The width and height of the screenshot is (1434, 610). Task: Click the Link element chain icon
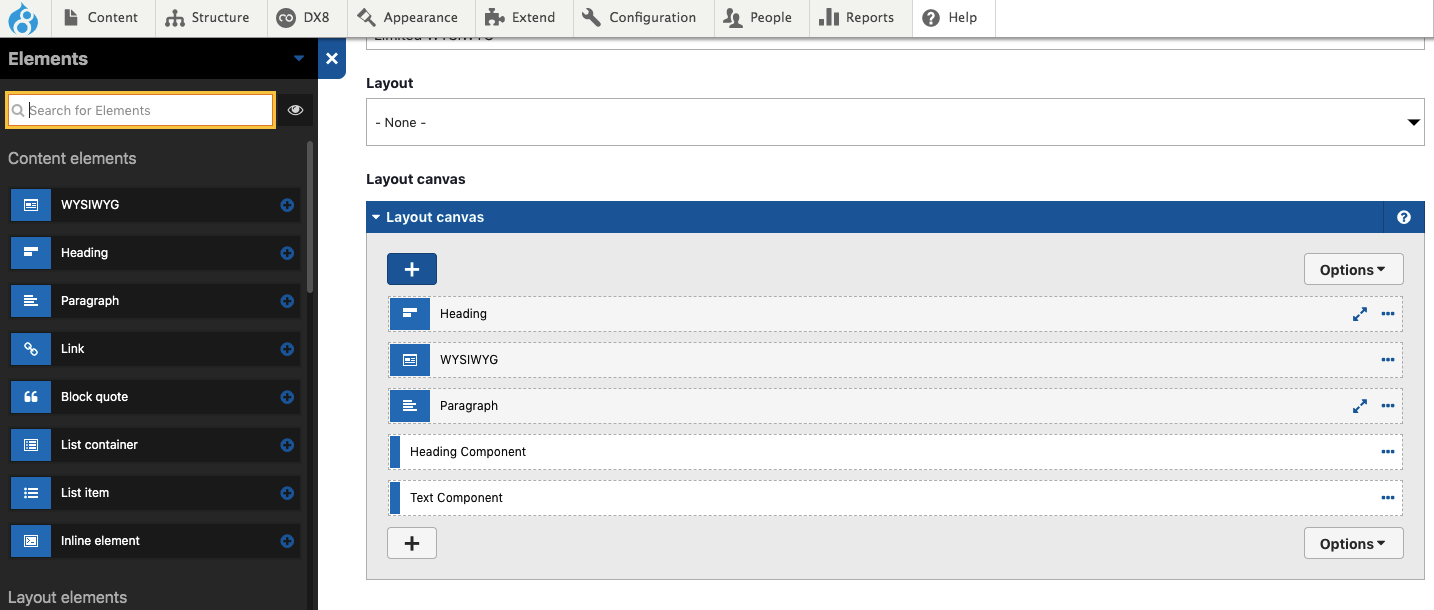(31, 349)
